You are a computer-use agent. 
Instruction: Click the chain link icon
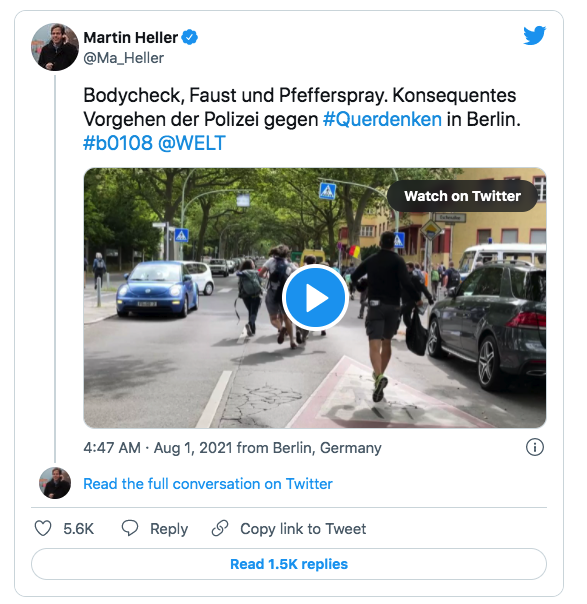tap(220, 528)
